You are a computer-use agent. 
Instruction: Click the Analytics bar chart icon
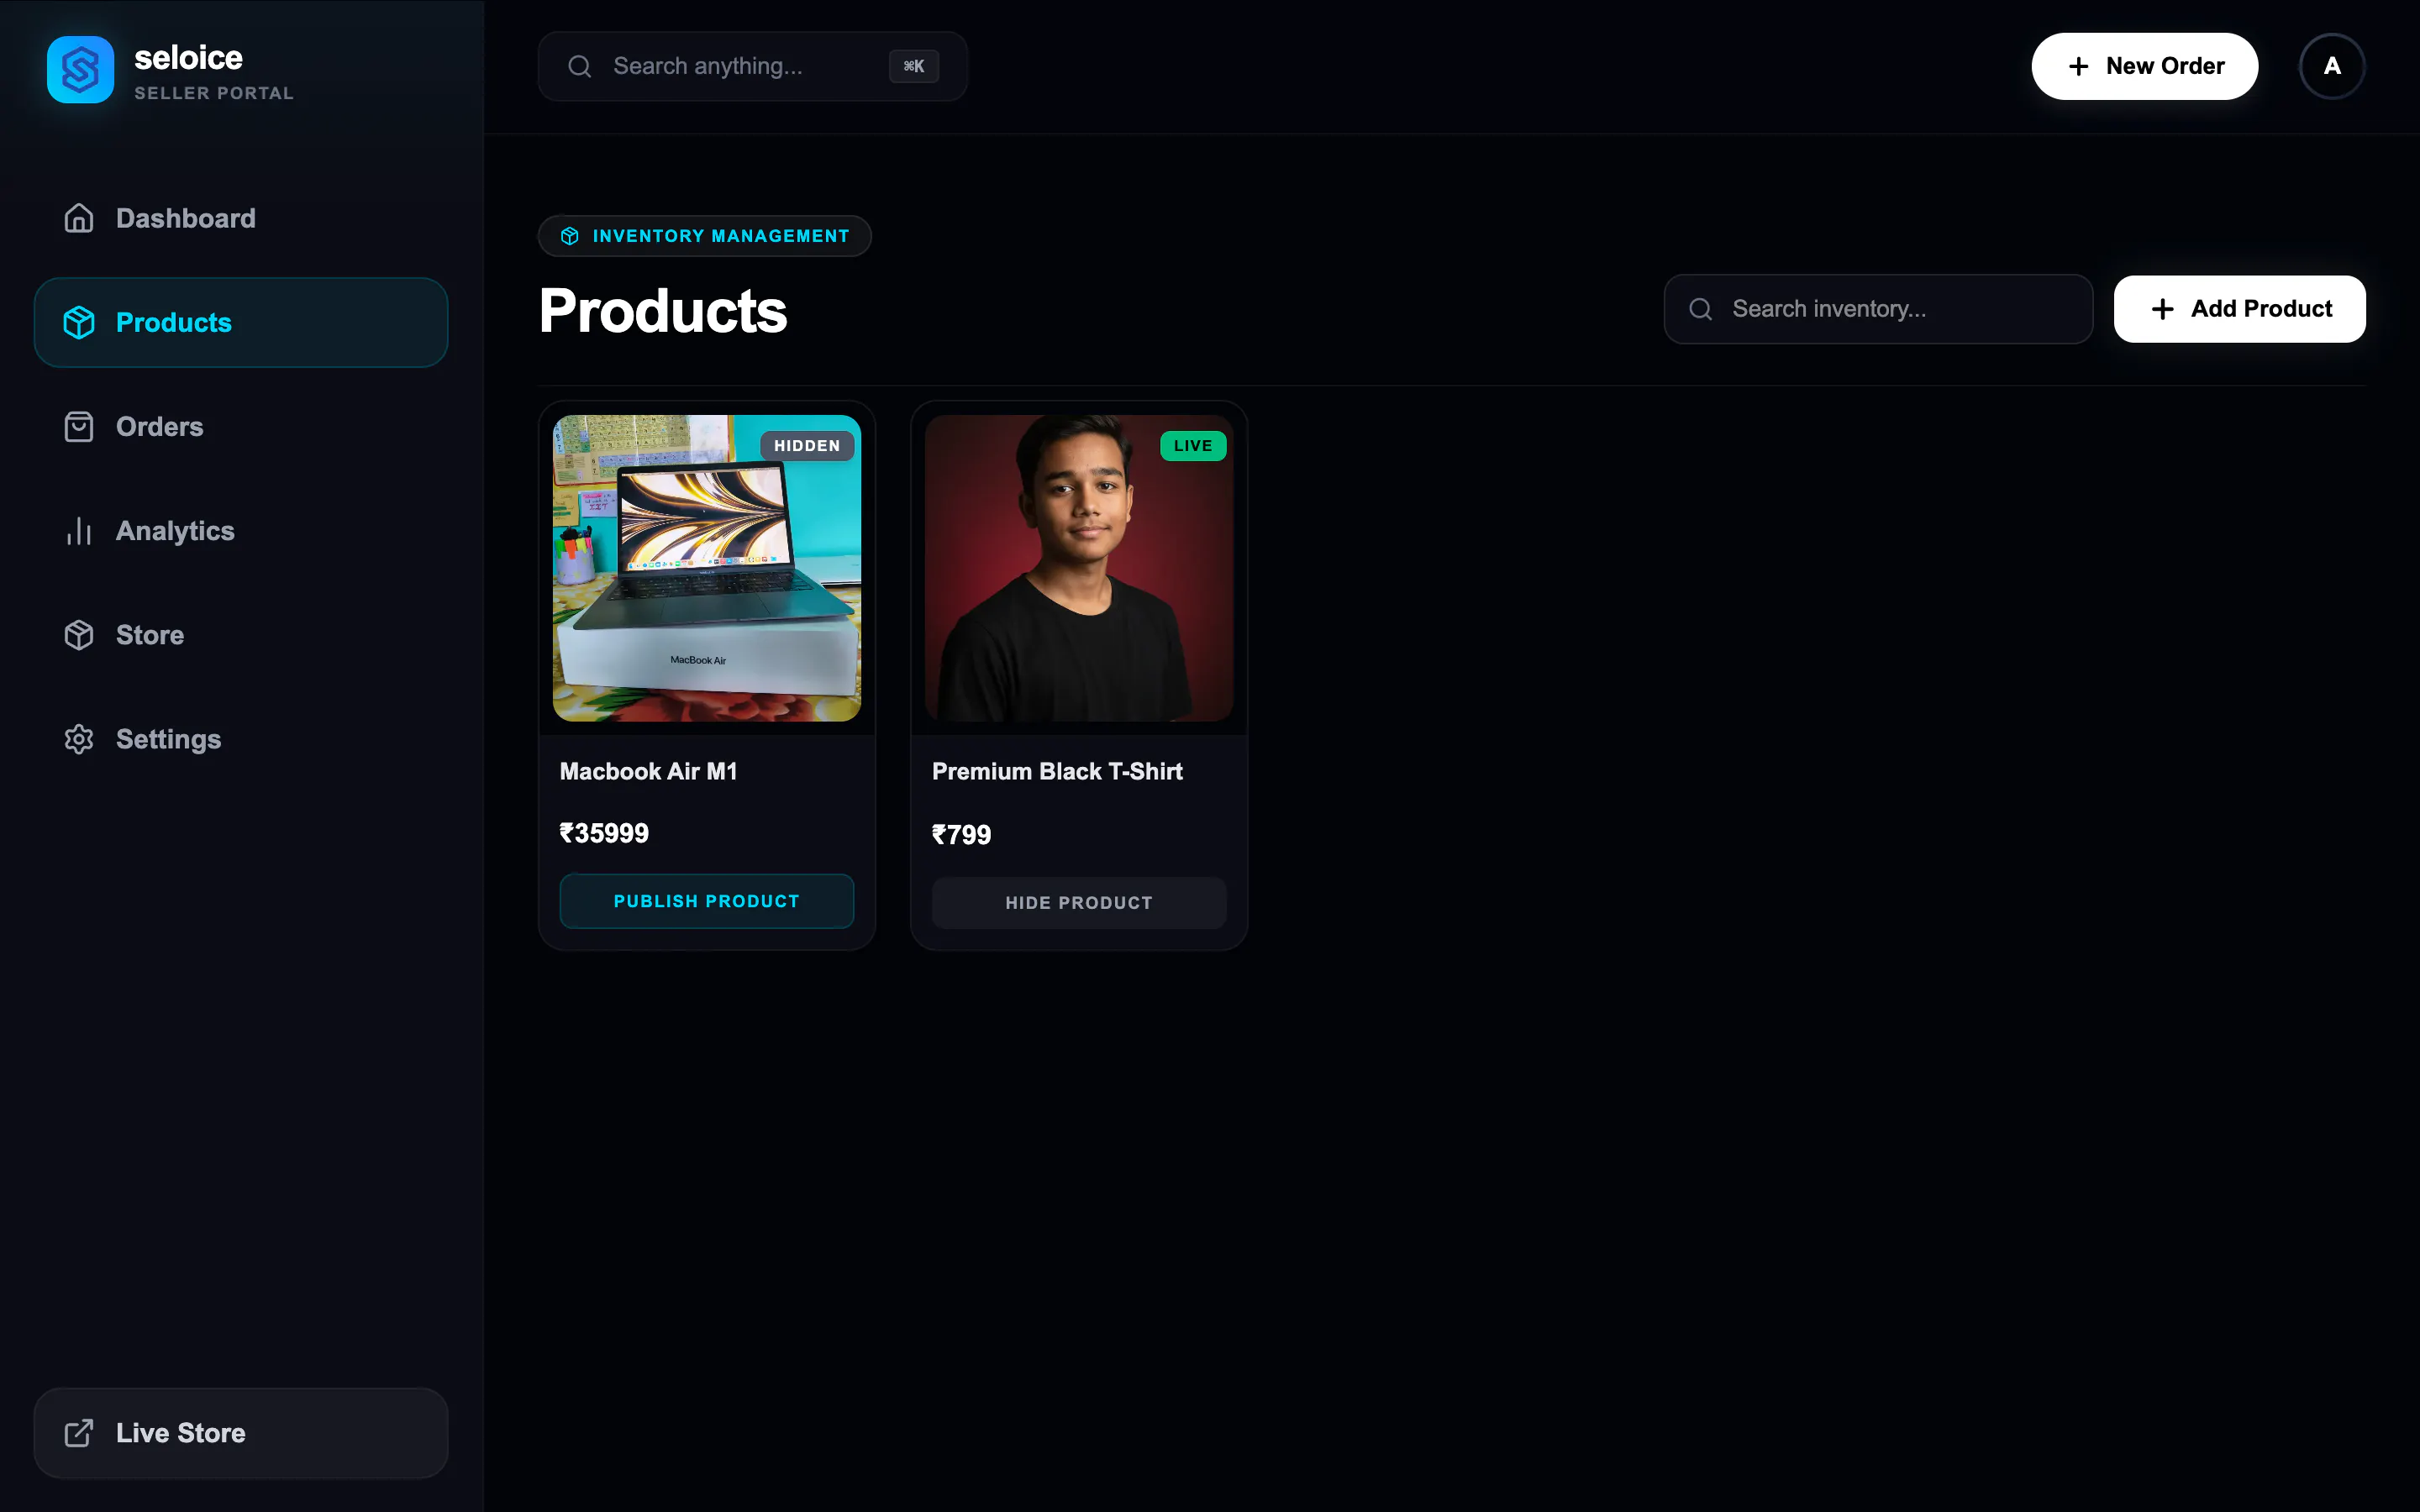(79, 531)
